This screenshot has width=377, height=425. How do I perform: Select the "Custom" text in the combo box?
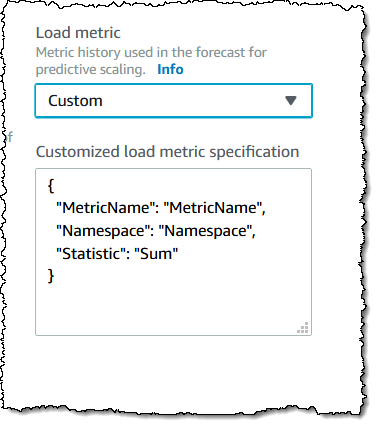pos(75,101)
